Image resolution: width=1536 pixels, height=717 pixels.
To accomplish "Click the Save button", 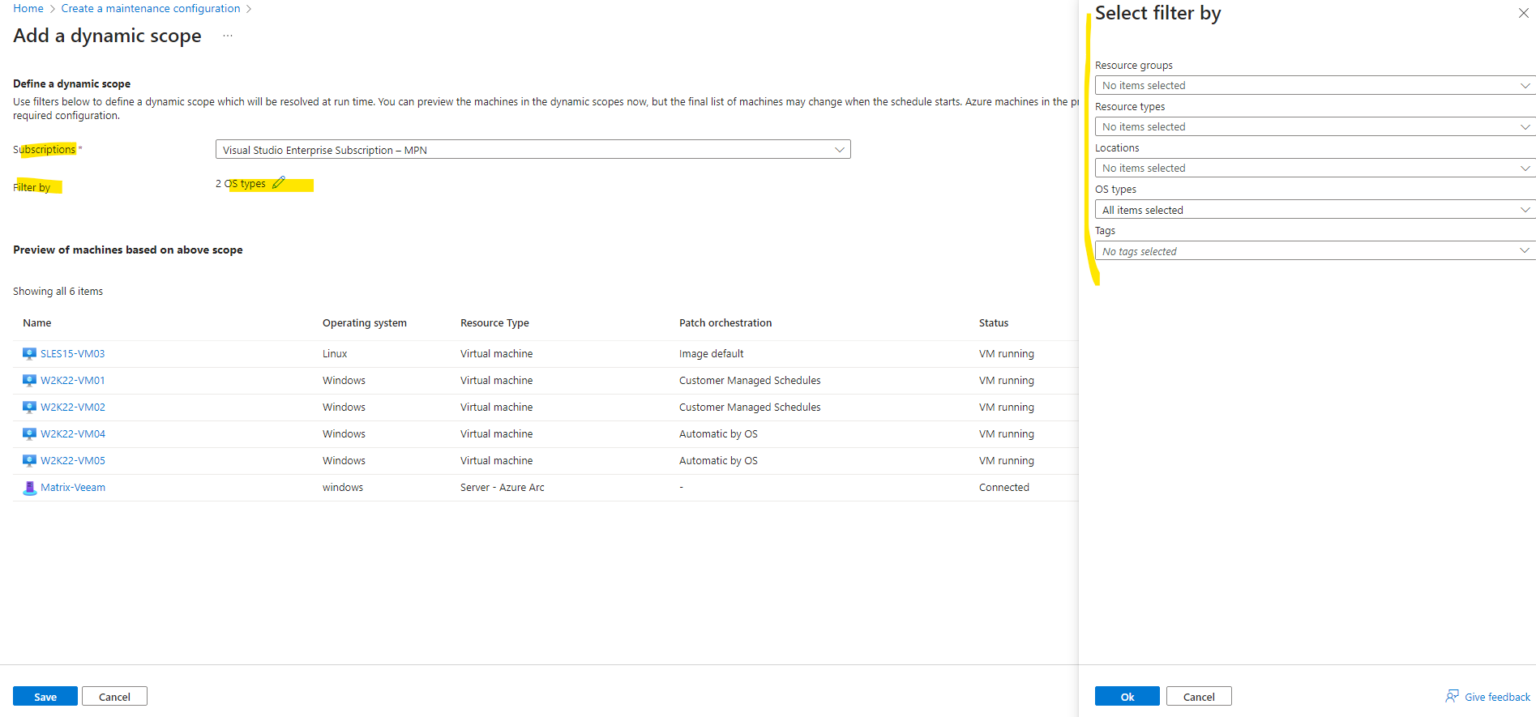I will (44, 696).
